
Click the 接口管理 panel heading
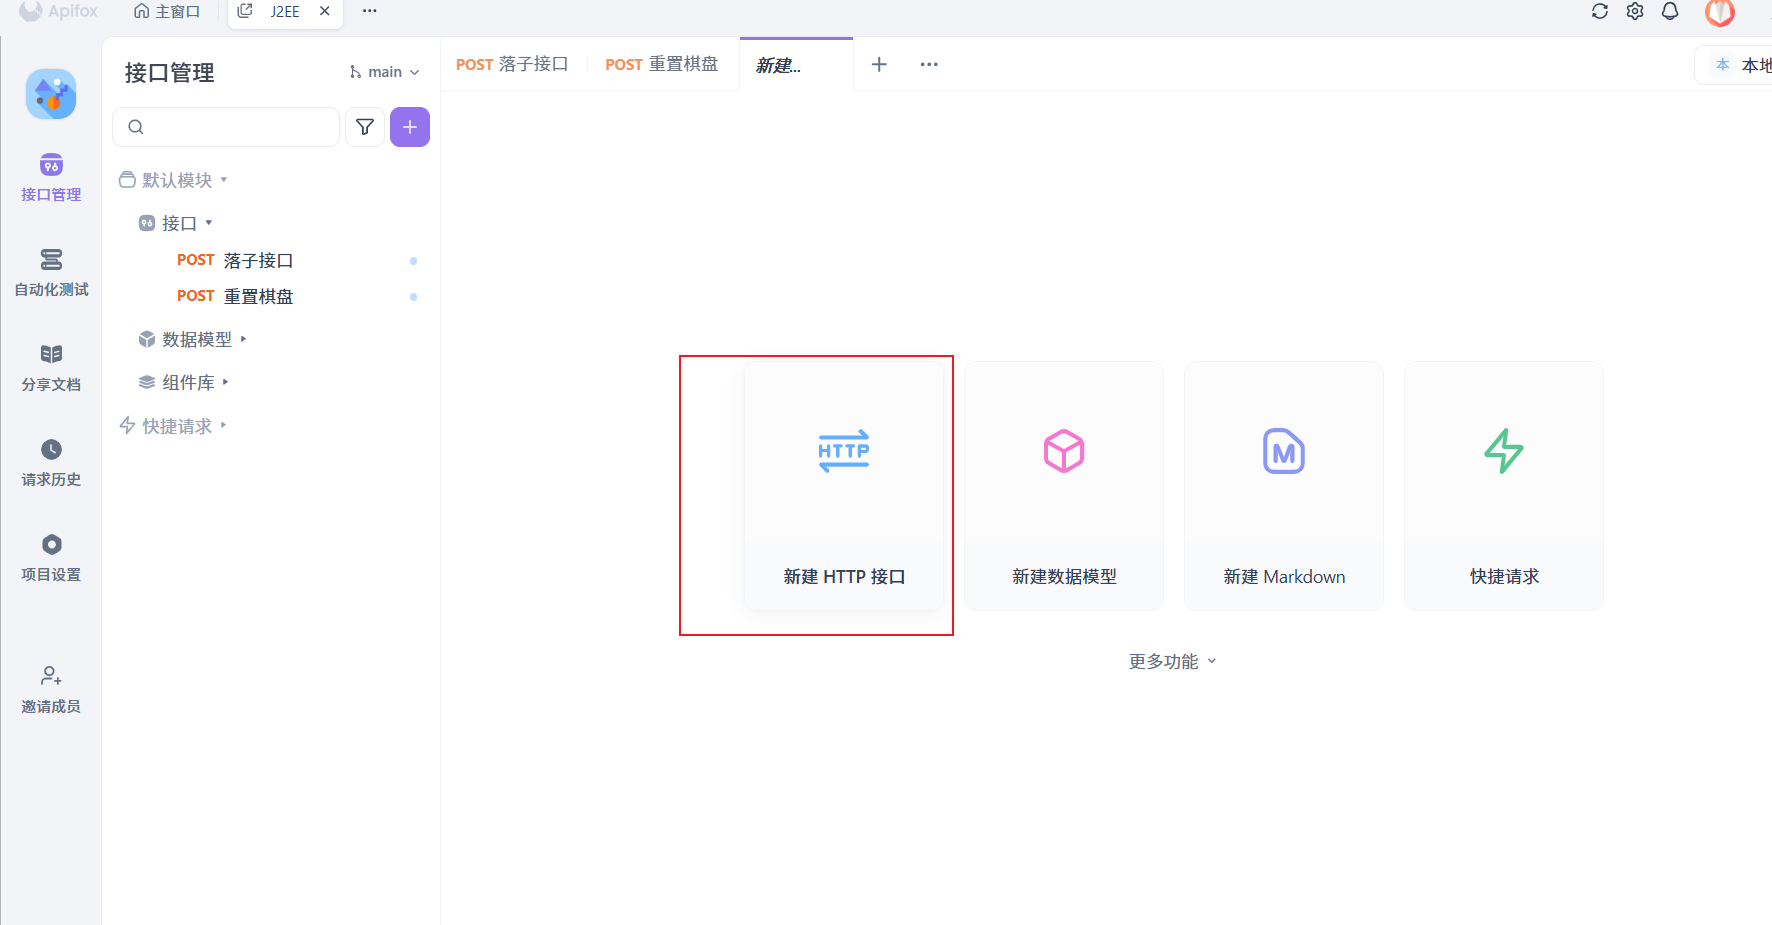pos(169,73)
